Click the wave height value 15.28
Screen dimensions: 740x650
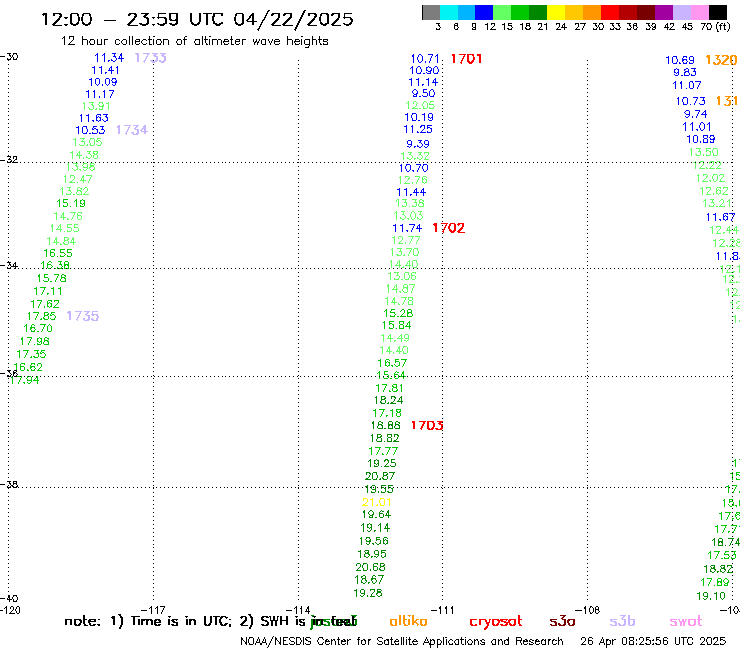398,313
